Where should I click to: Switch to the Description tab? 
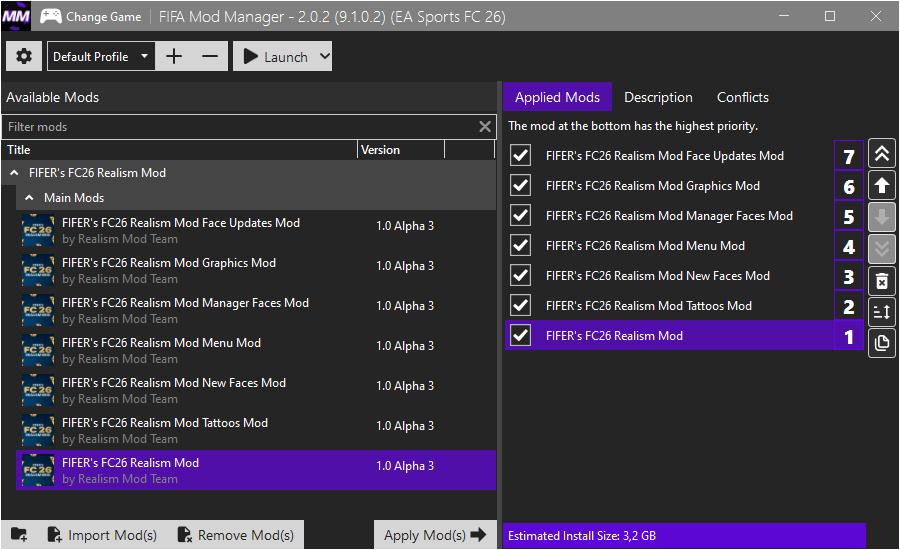point(658,98)
